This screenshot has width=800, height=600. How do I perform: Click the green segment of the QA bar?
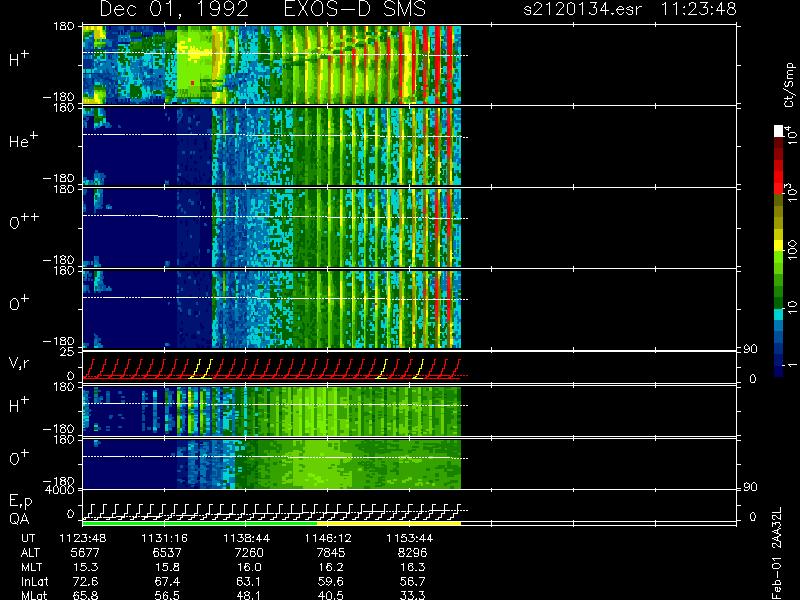tap(199, 523)
